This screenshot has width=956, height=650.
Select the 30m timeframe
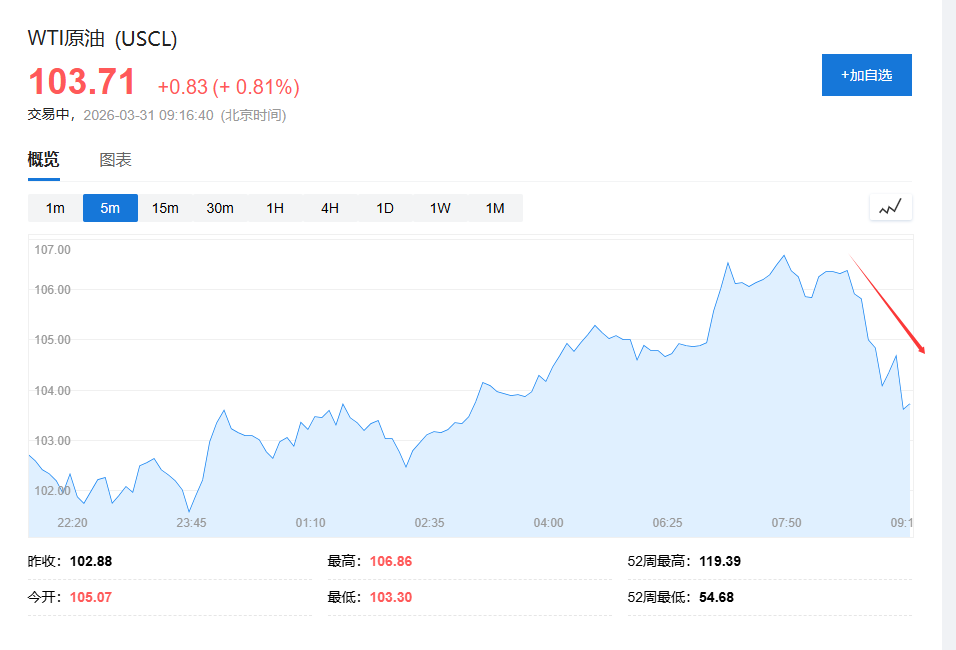[219, 208]
